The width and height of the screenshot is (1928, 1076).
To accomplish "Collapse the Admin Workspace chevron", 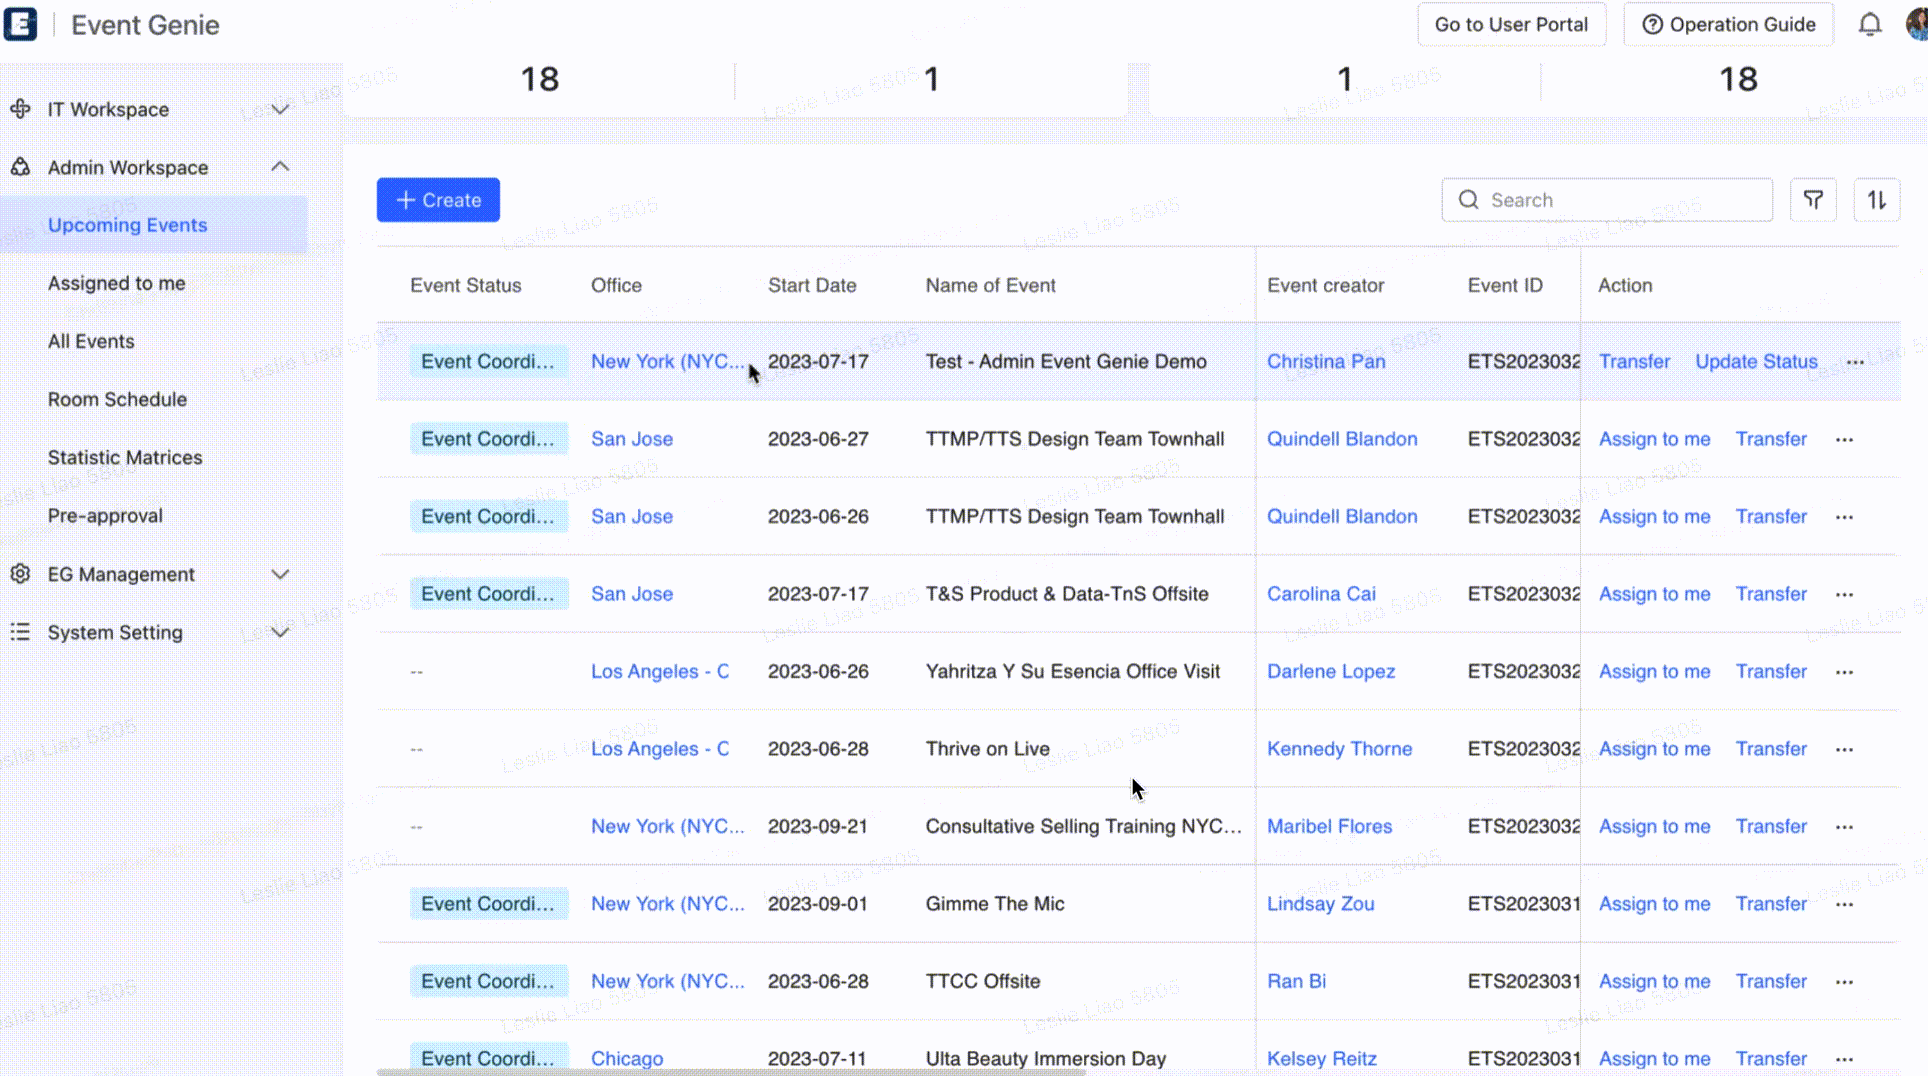I will click(x=280, y=166).
